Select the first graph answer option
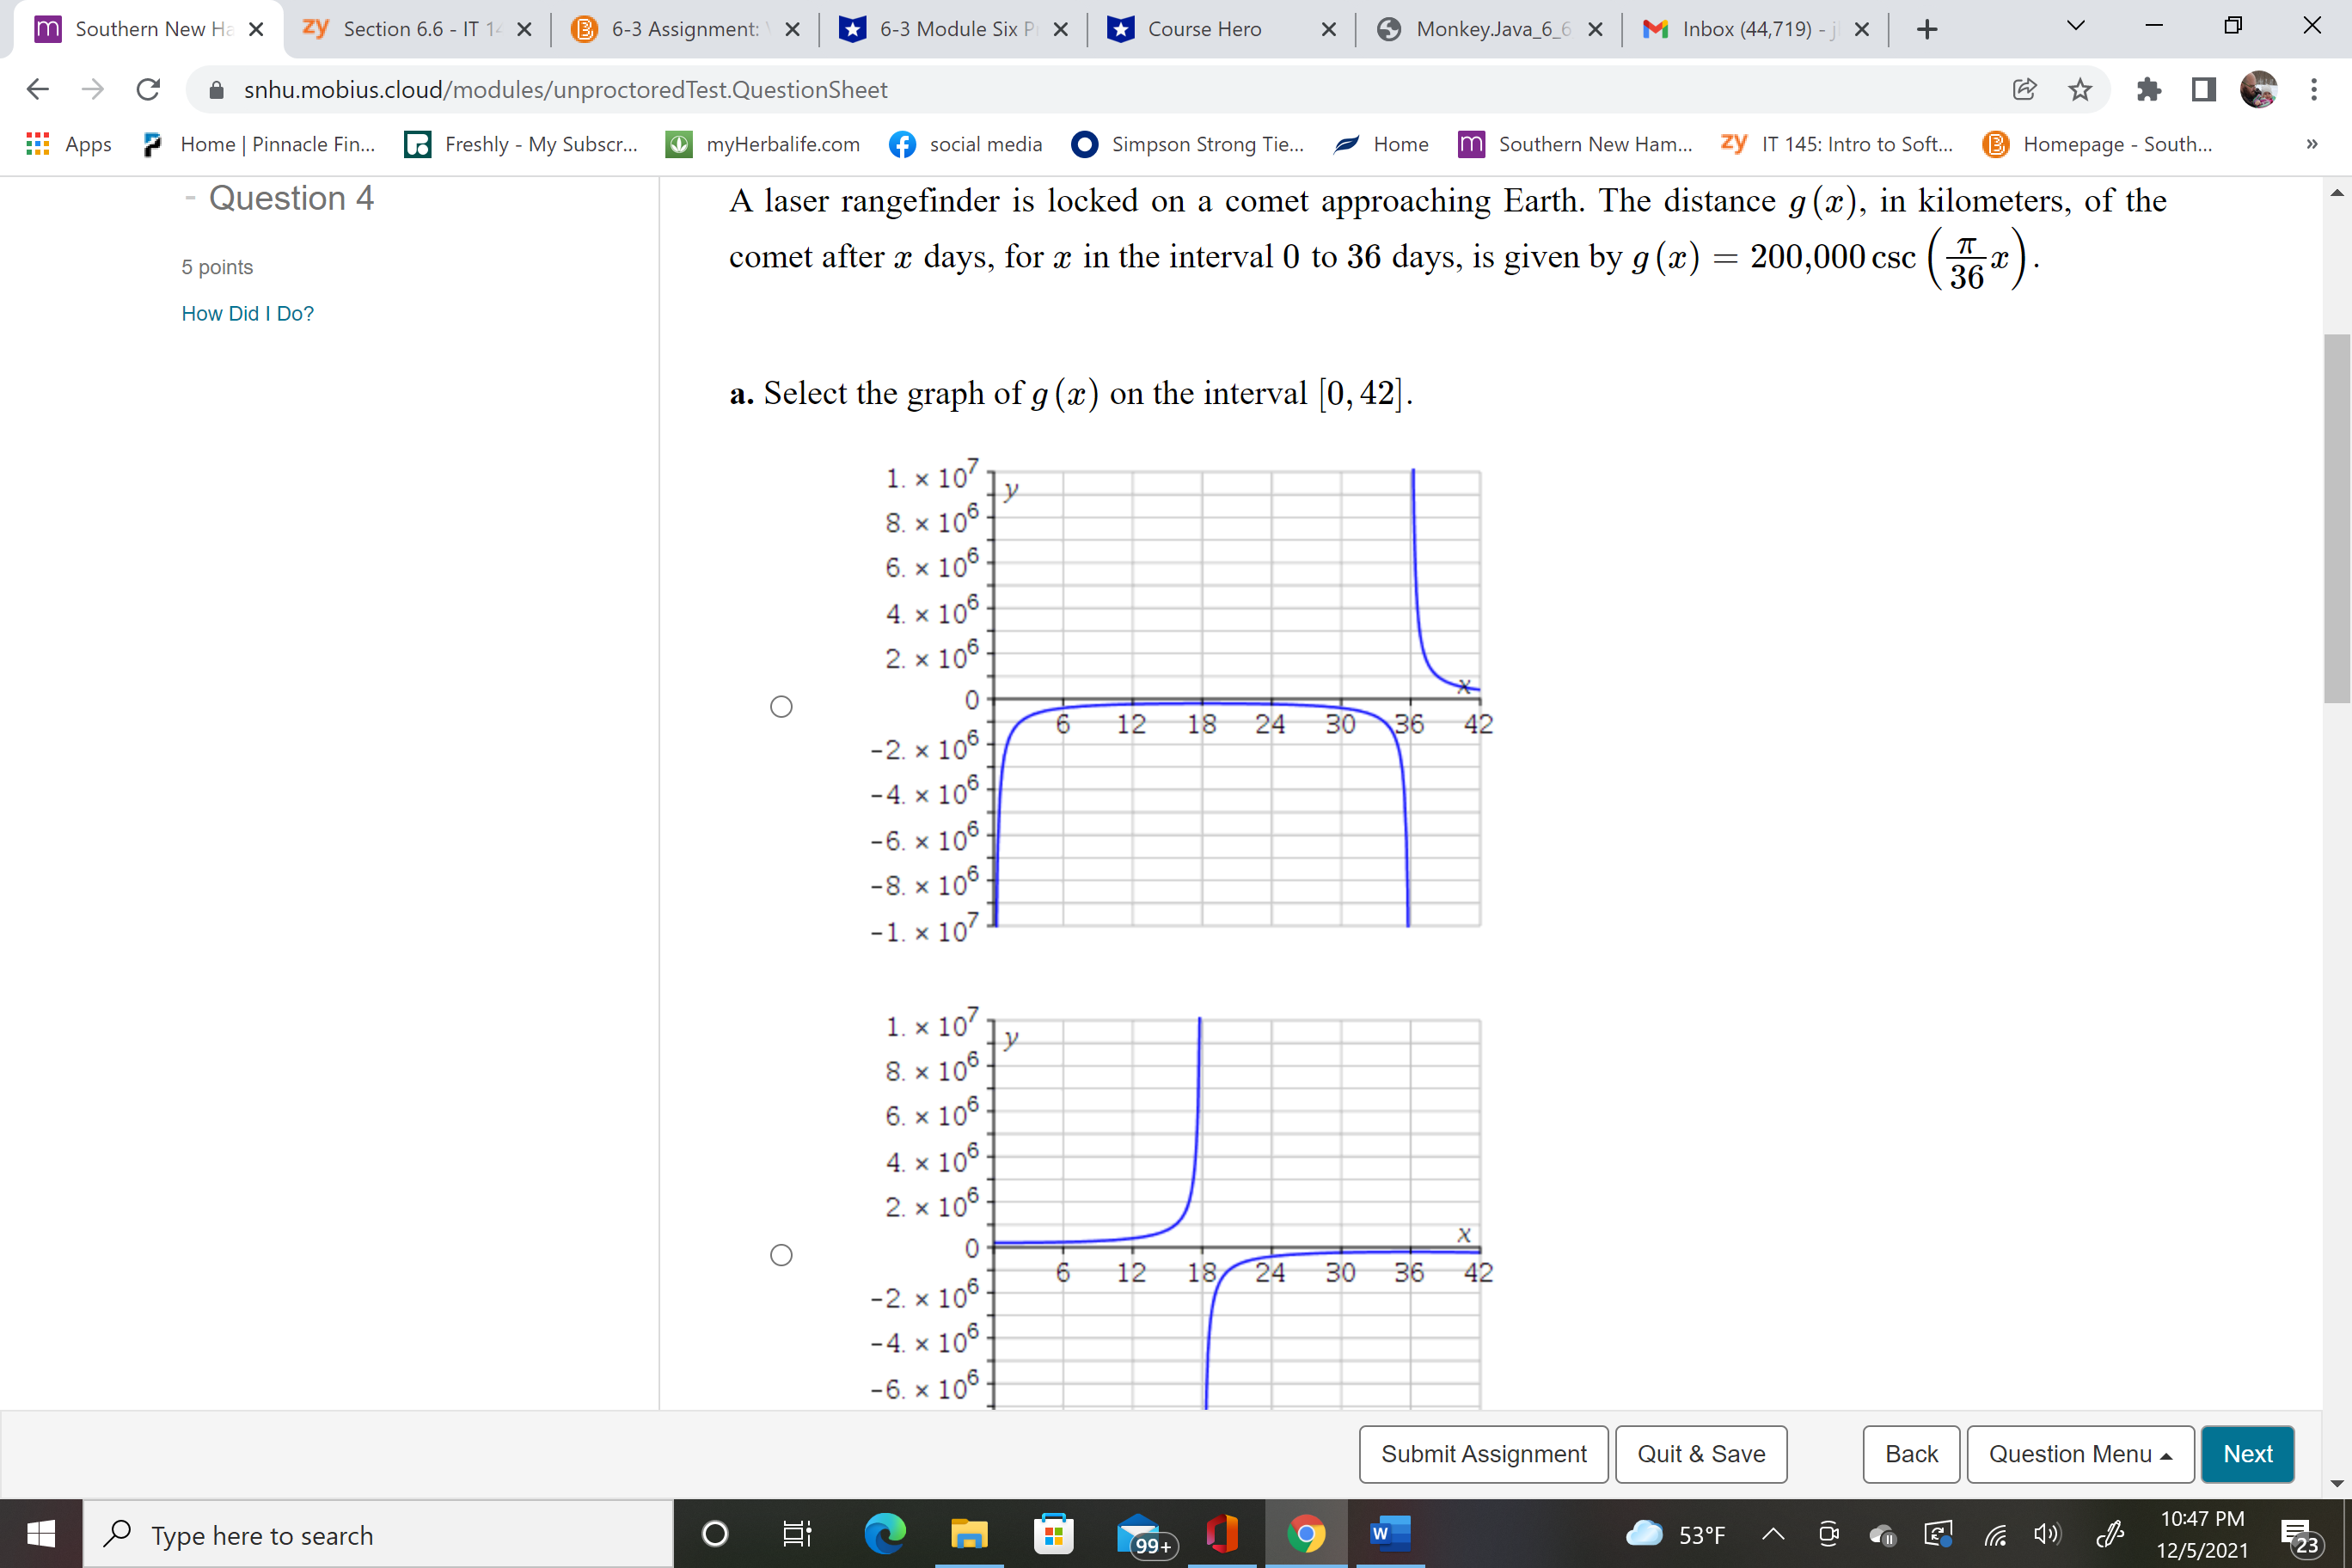The height and width of the screenshot is (1568, 2352). (781, 706)
